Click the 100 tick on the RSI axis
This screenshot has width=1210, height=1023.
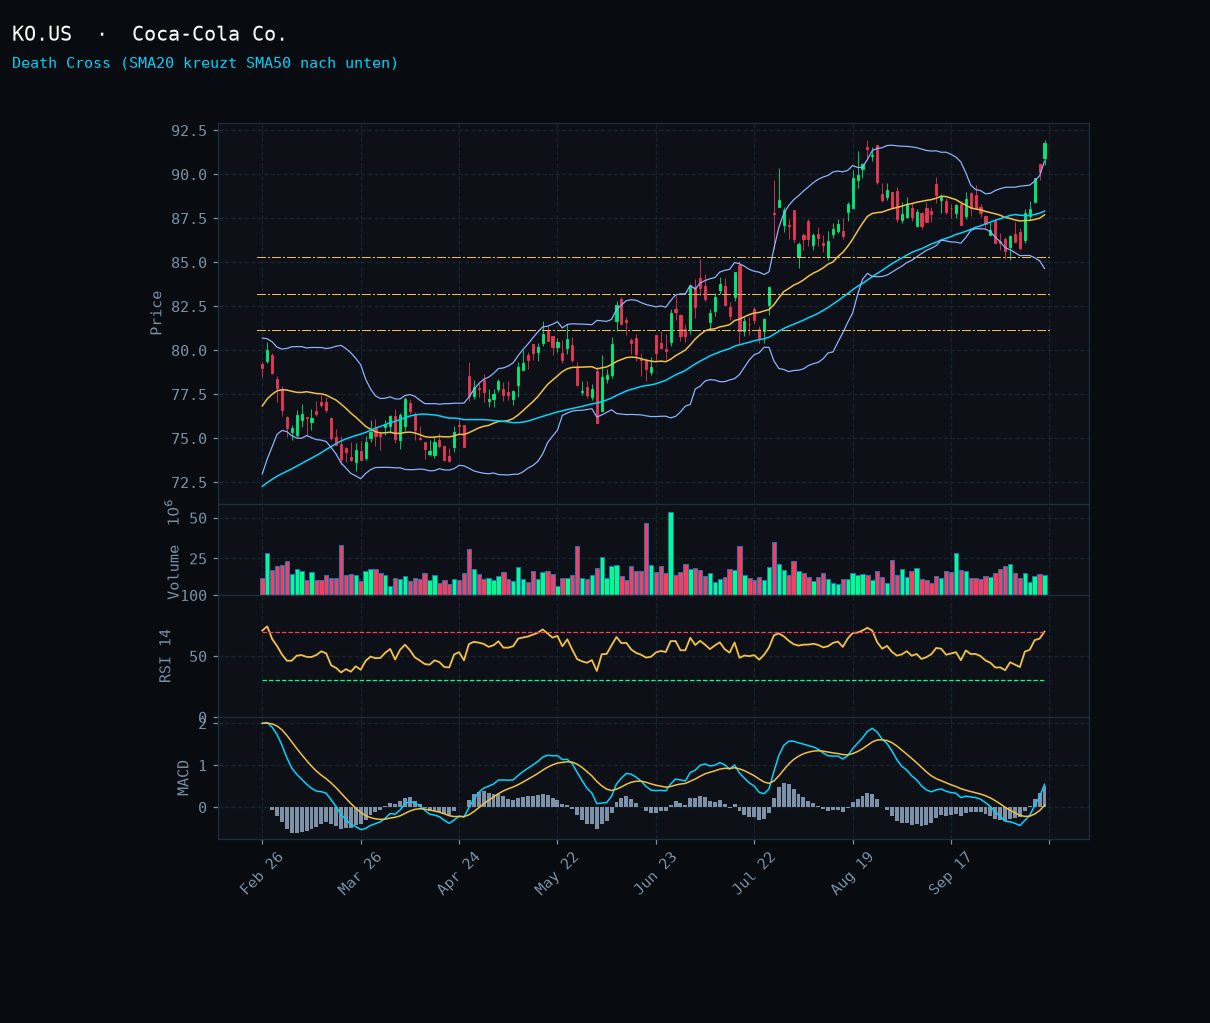pos(193,596)
